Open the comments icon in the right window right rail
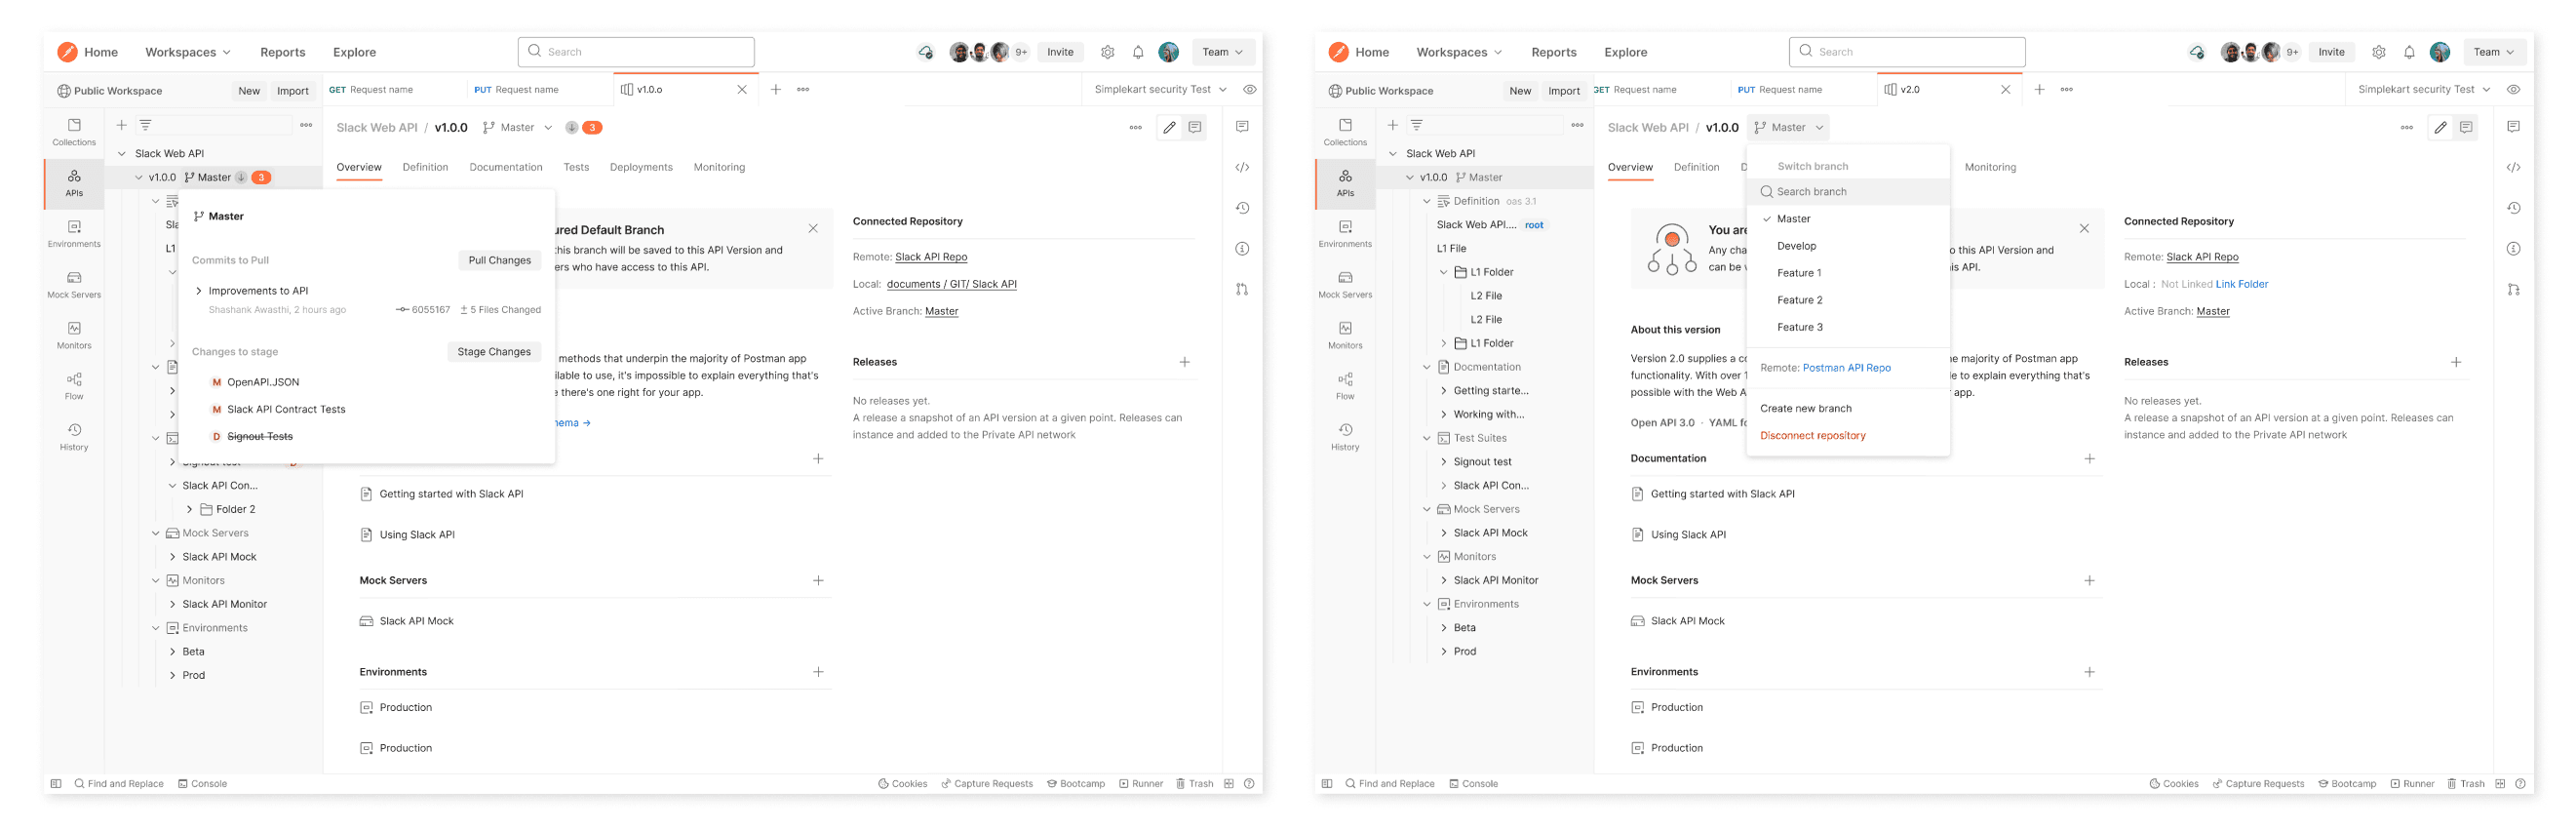This screenshot has width=2576, height=831. (x=2513, y=127)
